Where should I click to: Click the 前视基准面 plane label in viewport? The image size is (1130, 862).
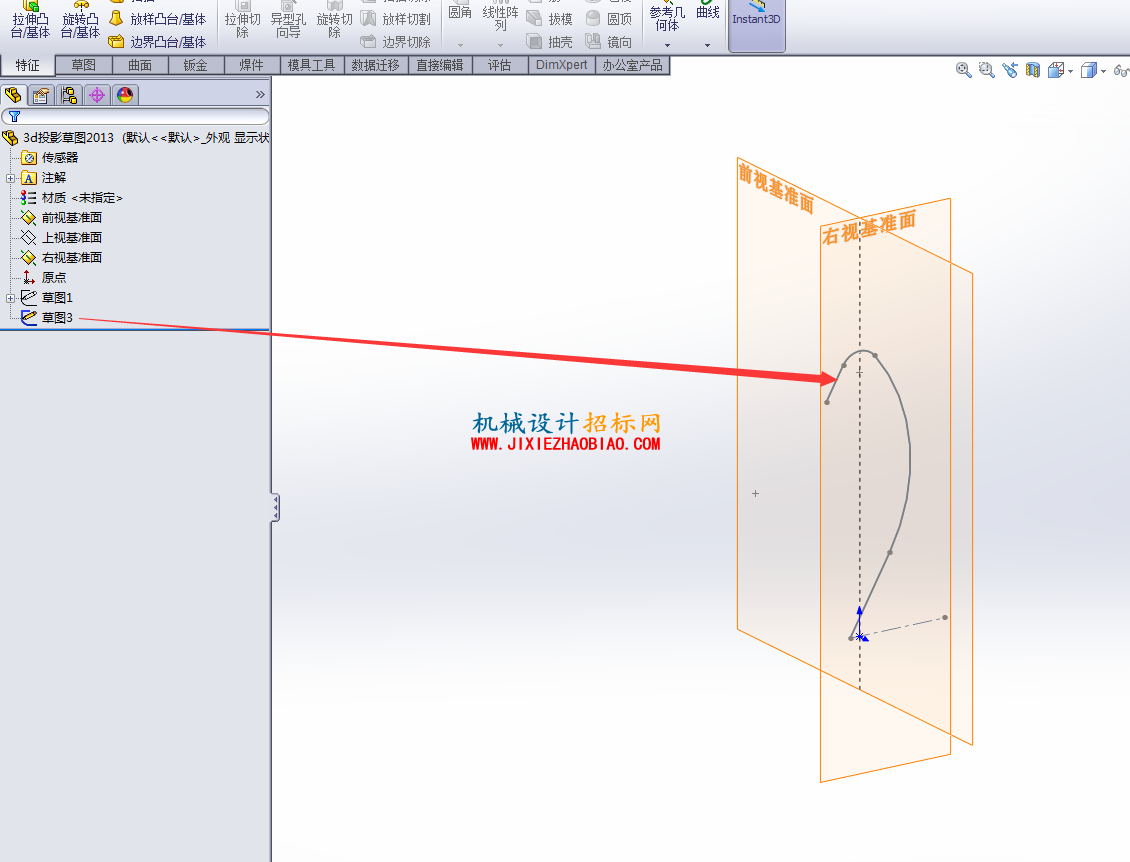776,188
